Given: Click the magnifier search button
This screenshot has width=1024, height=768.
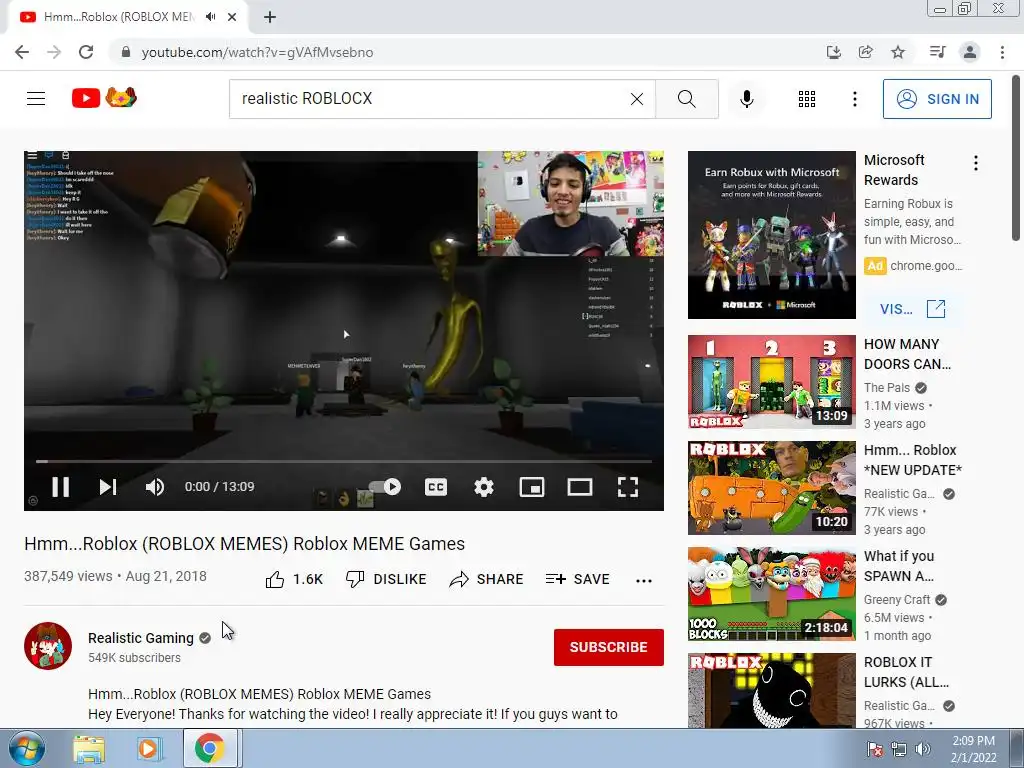Looking at the screenshot, I should tap(686, 99).
